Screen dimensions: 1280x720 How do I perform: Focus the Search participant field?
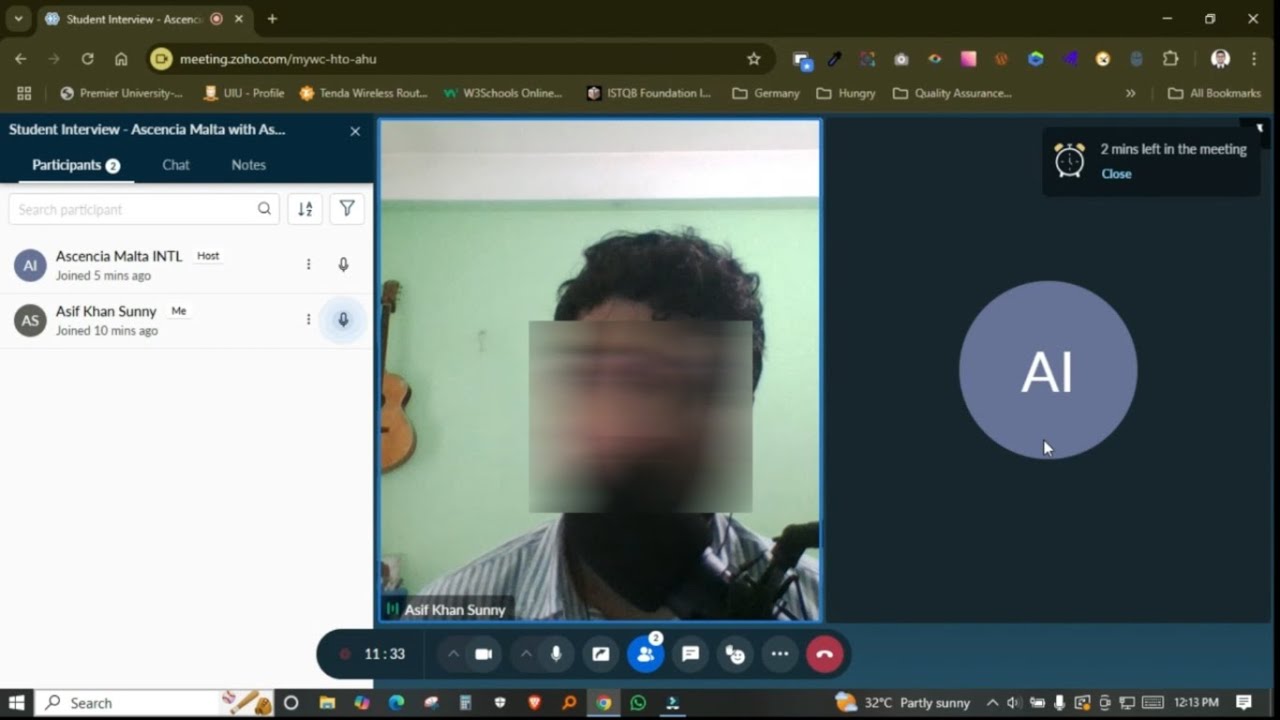click(144, 209)
